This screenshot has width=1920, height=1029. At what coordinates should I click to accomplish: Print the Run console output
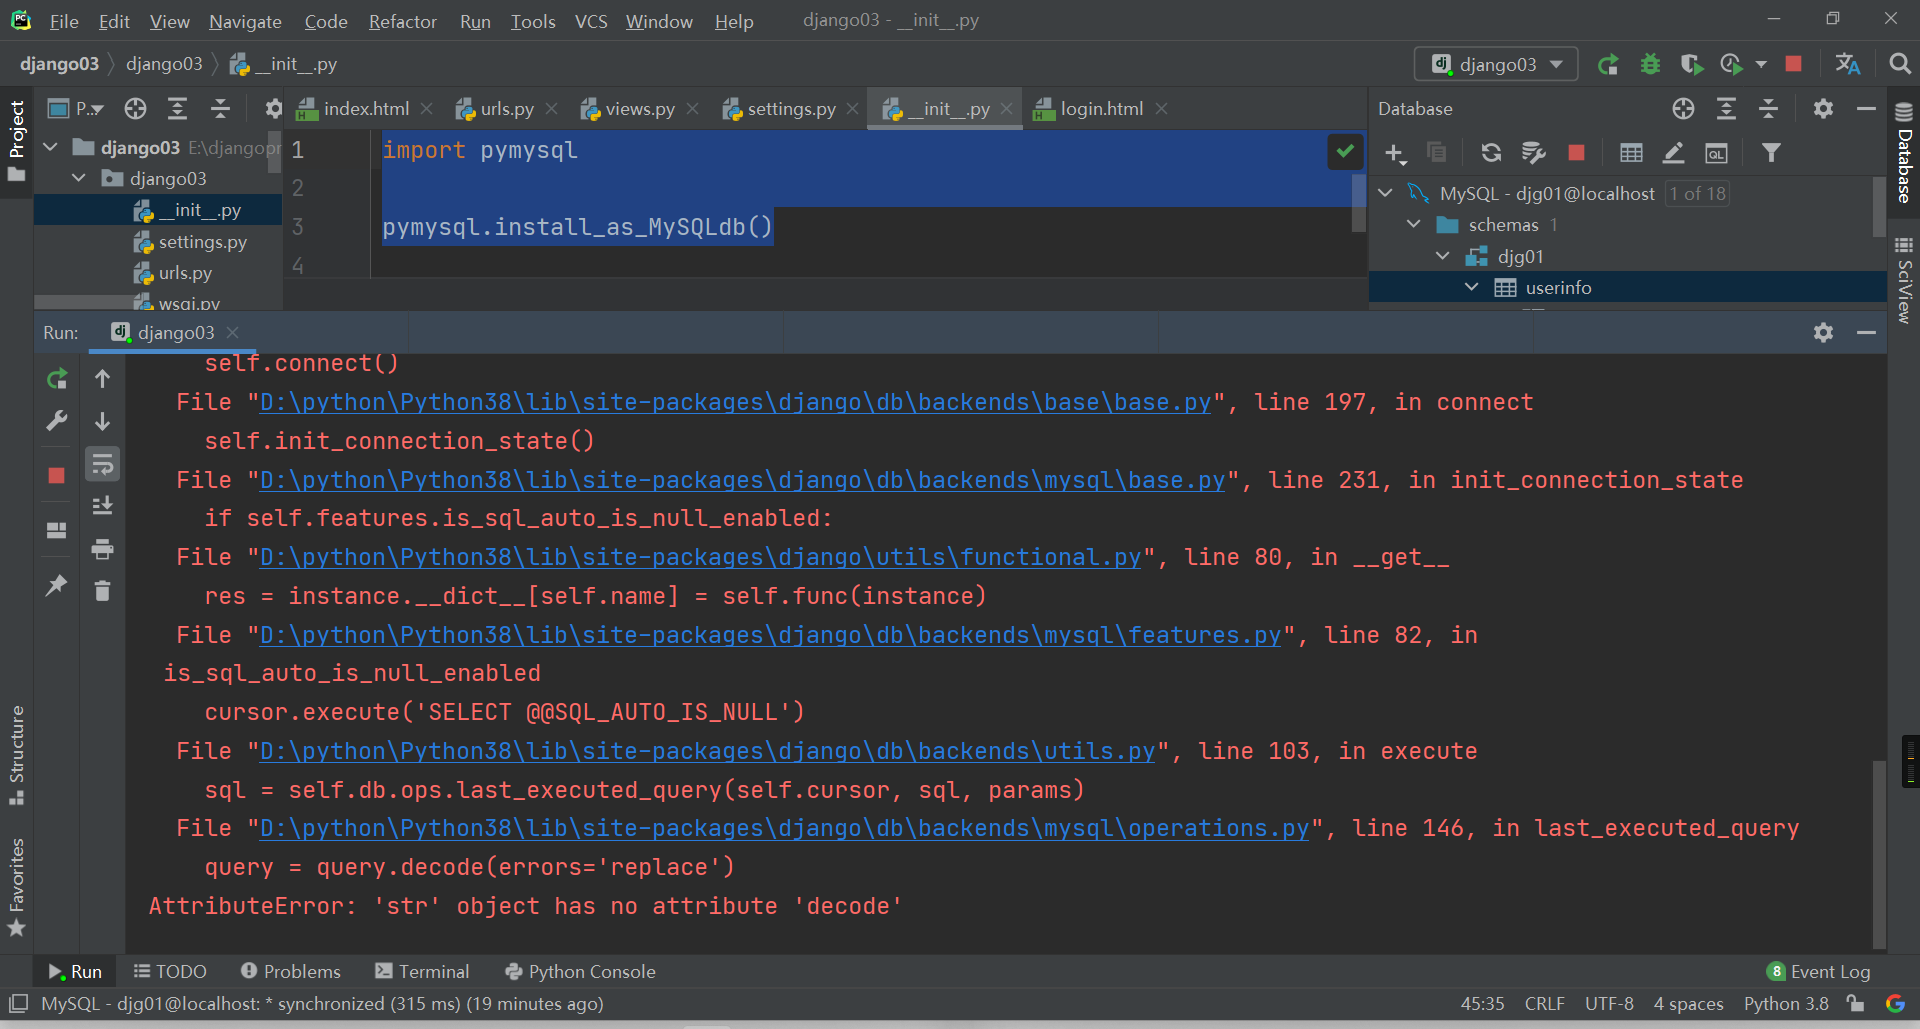102,549
